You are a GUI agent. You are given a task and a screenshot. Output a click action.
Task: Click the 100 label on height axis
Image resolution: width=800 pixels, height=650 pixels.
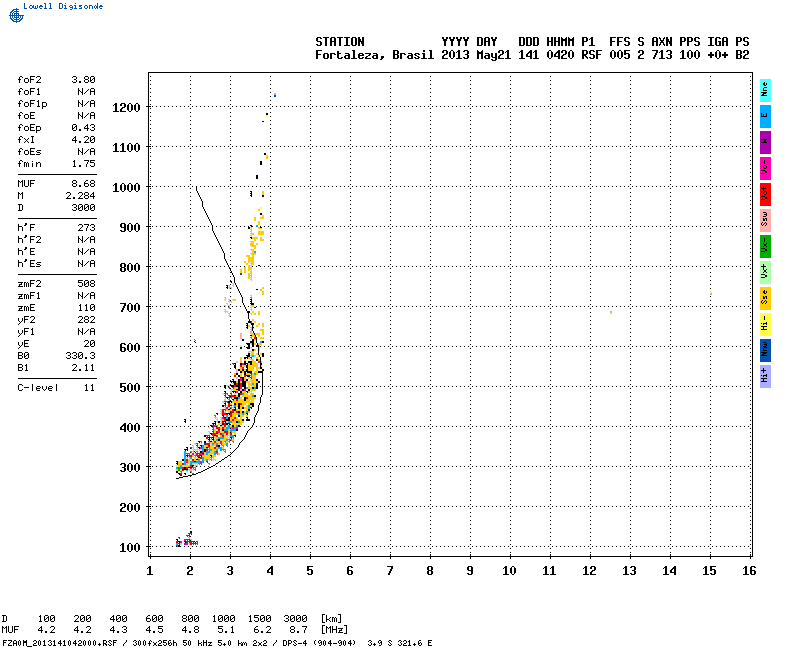pyautogui.click(x=130, y=548)
